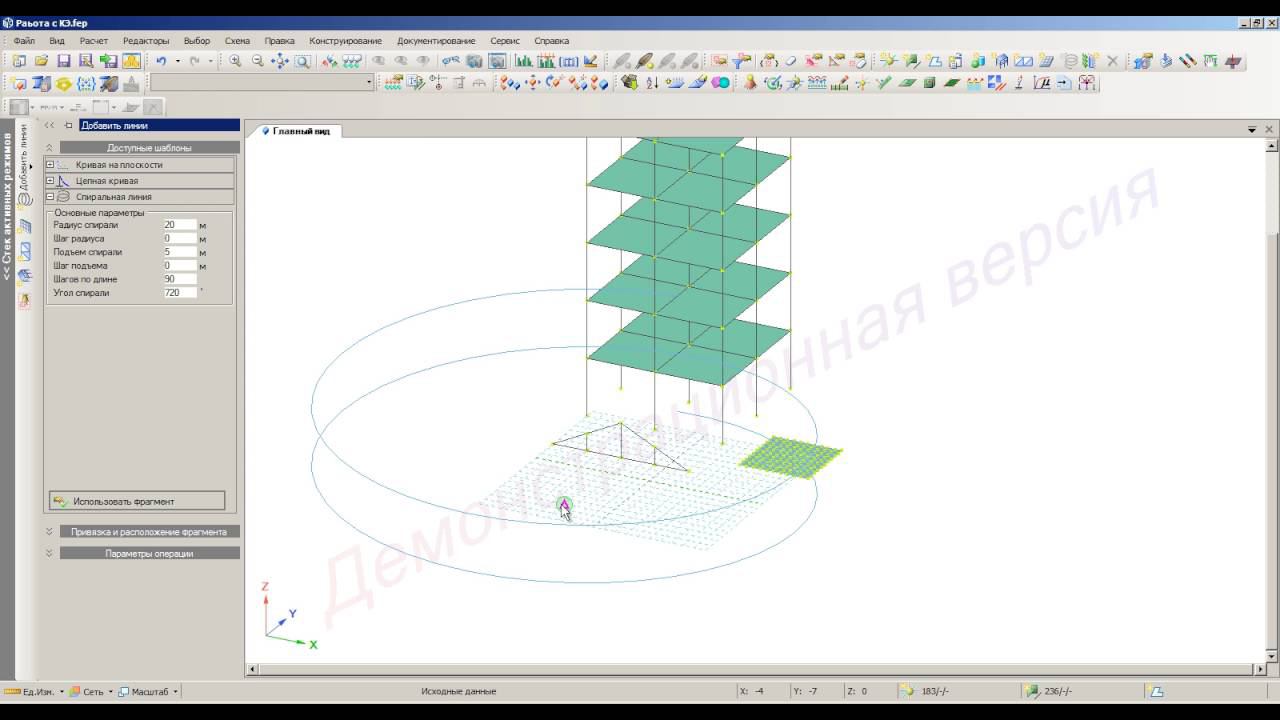Click the glasses view icon
Screen dimensions: 1280x720
tap(452, 61)
